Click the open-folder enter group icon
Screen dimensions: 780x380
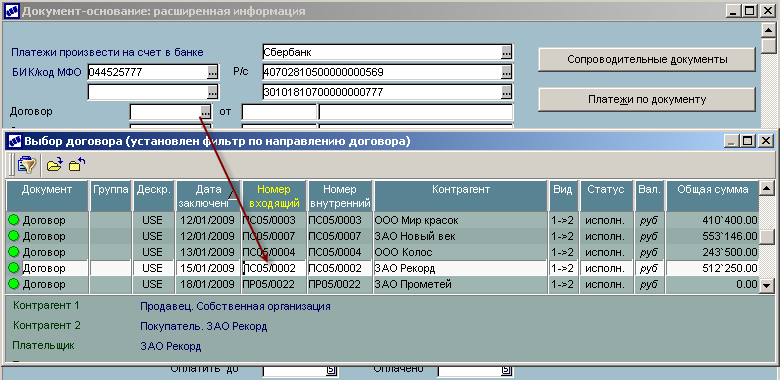[54, 164]
